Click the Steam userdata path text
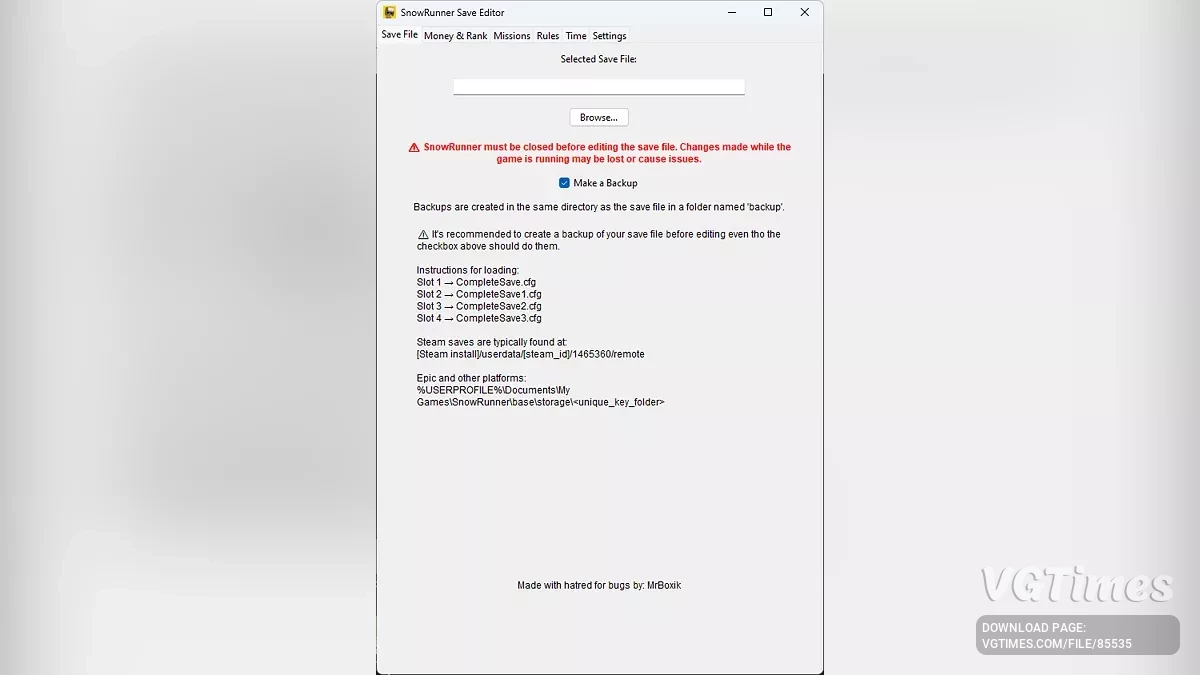The height and width of the screenshot is (675, 1200). tap(531, 354)
